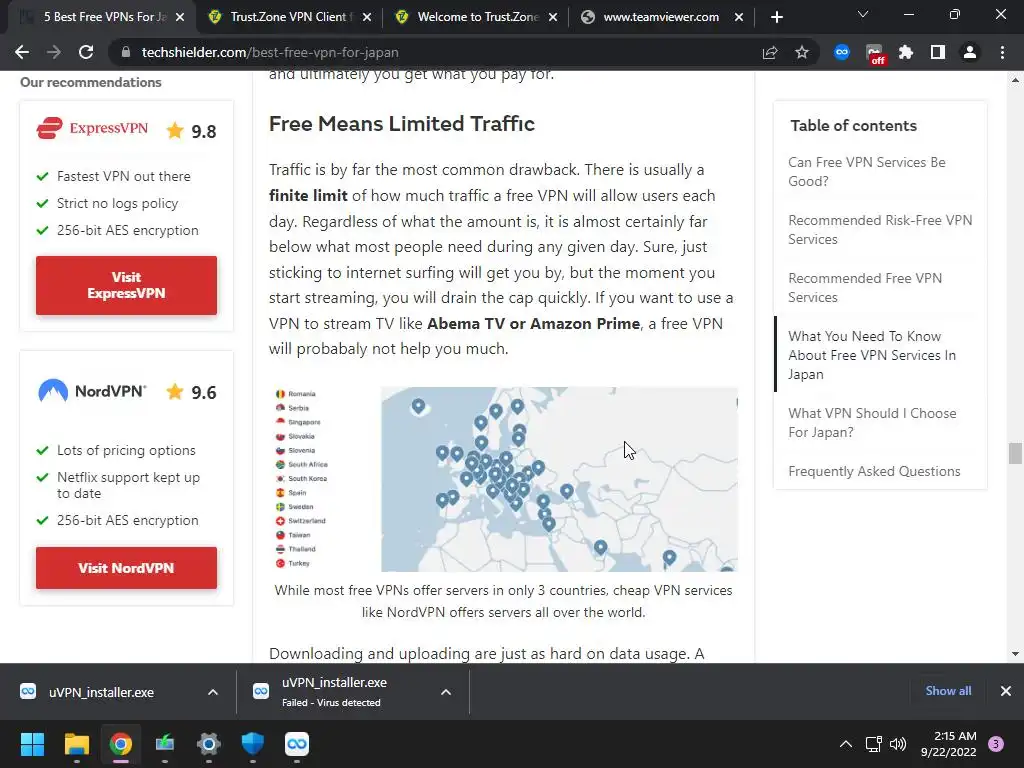Open Frequently Asked Questions link
Screen dimensions: 1024x768
tap(874, 472)
